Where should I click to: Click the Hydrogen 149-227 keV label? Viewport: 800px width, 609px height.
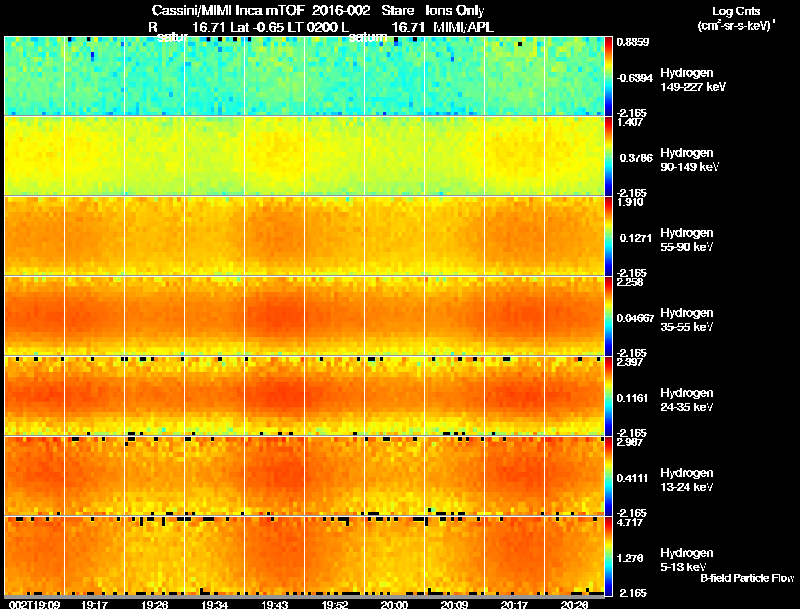pos(692,80)
